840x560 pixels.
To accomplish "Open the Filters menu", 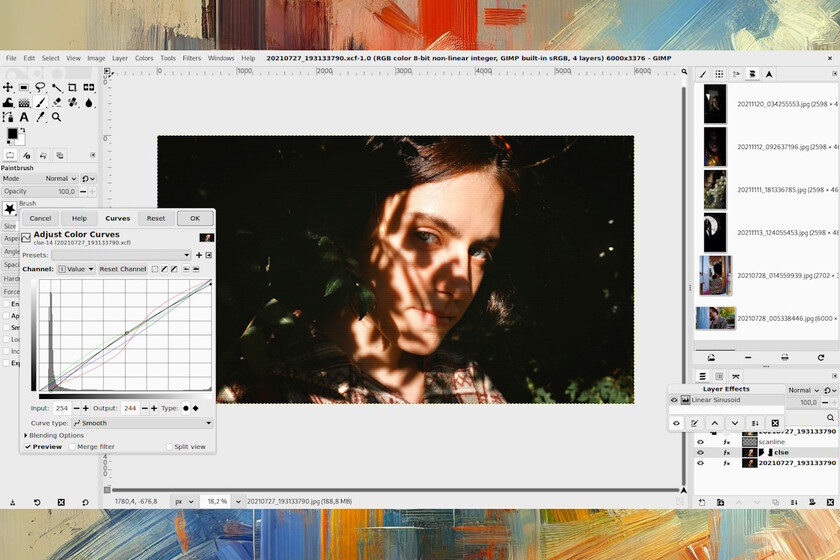I will tap(191, 58).
